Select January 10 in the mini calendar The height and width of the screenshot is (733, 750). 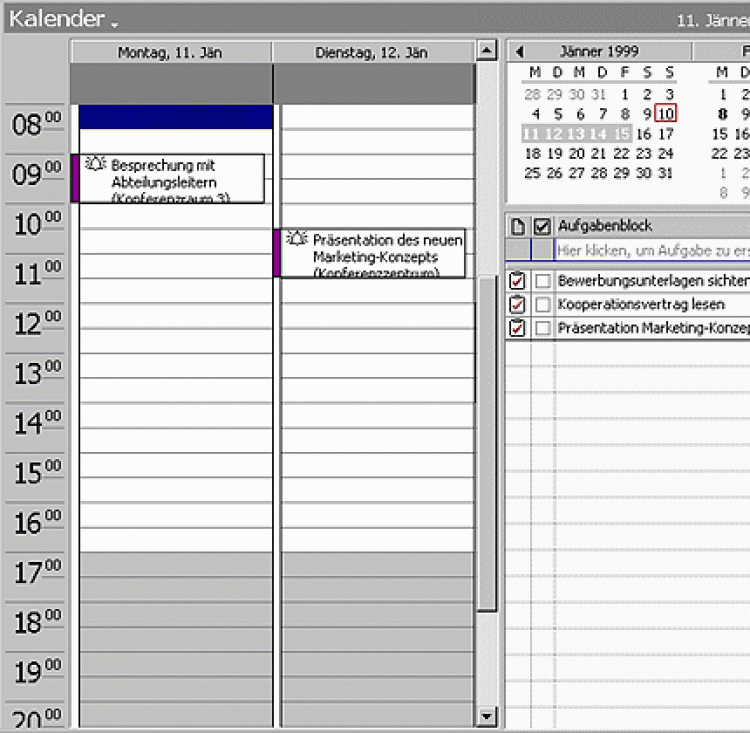667,114
